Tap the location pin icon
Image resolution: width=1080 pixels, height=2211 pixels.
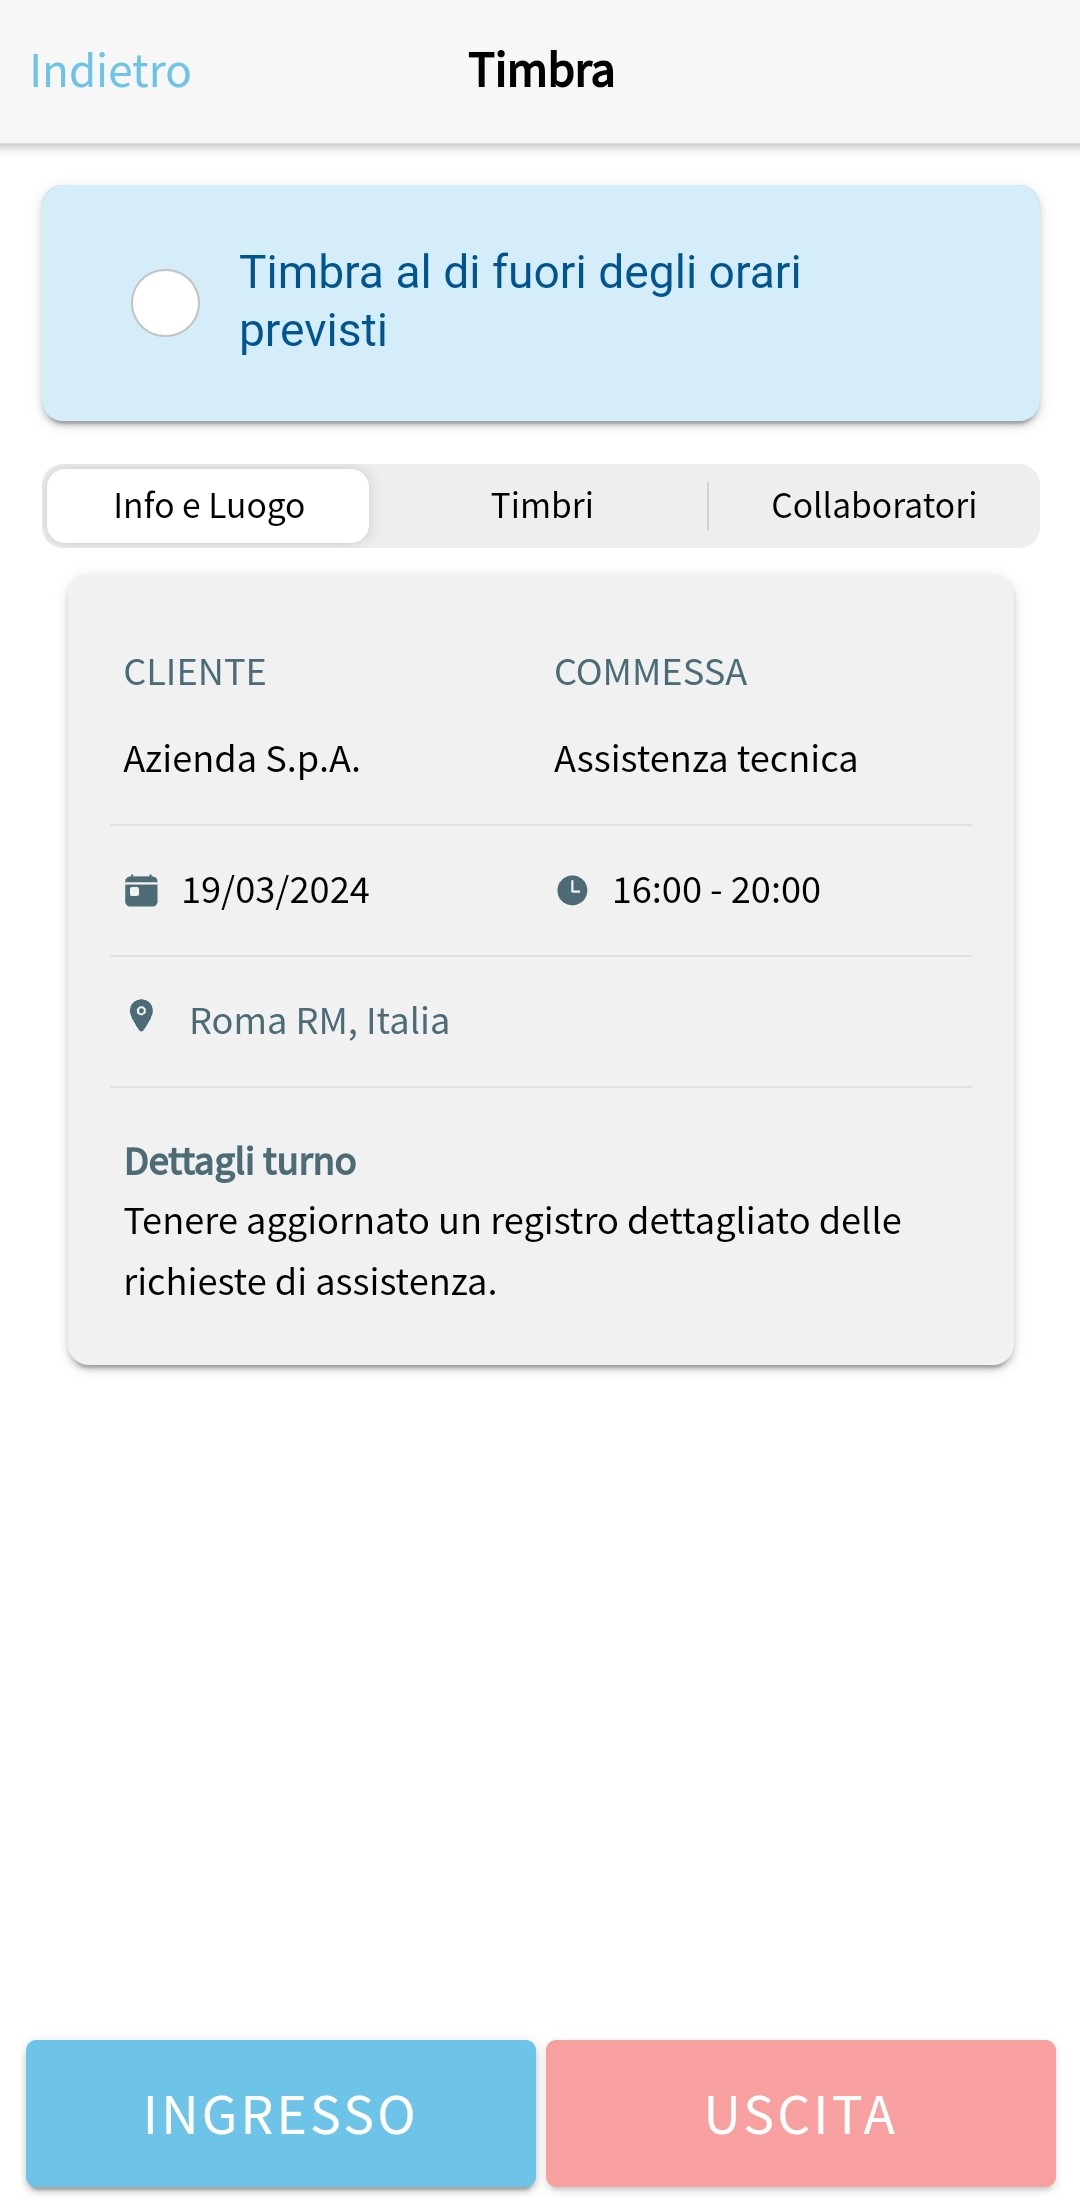[x=142, y=1017]
